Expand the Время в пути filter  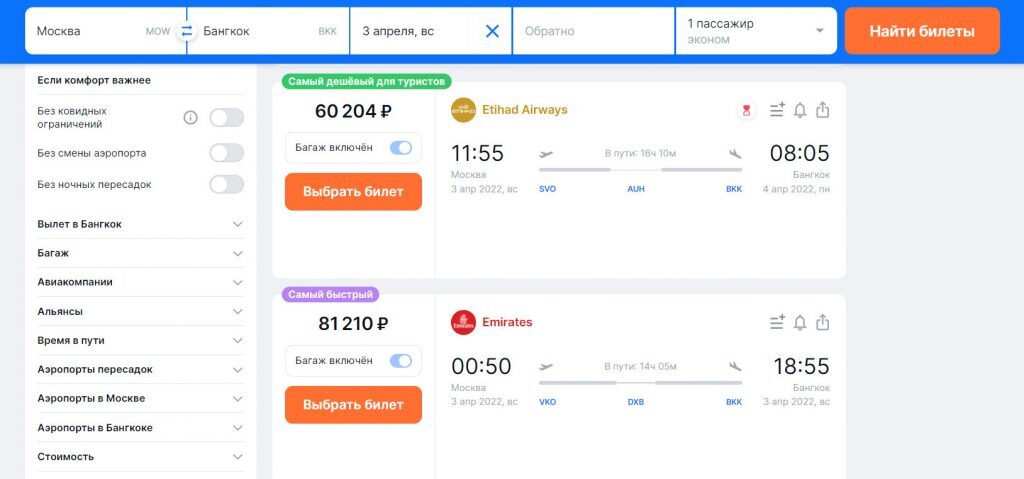click(140, 340)
